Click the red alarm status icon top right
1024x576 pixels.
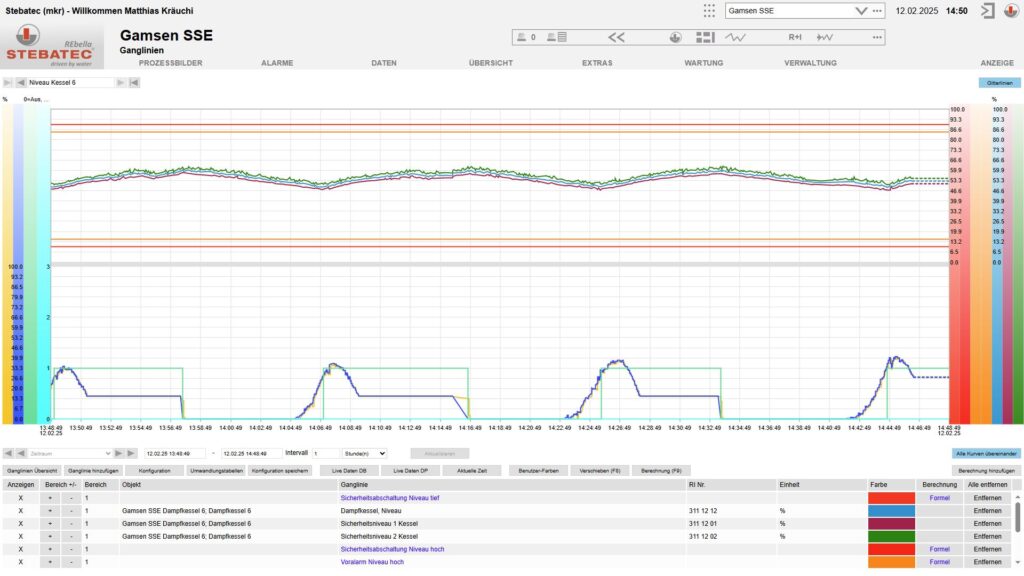(1010, 11)
